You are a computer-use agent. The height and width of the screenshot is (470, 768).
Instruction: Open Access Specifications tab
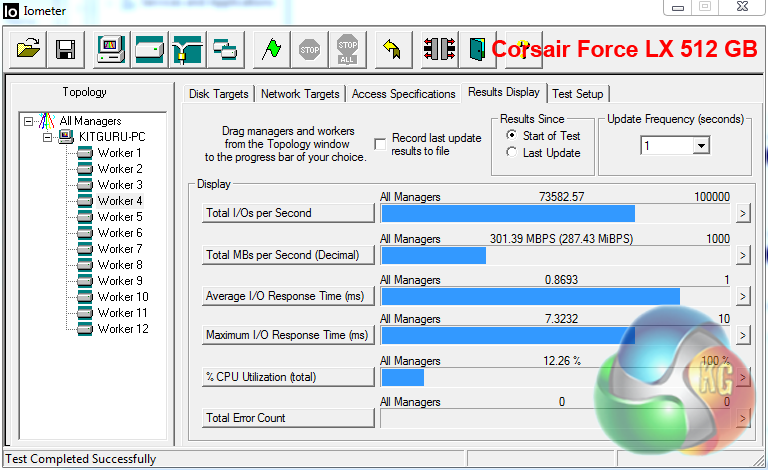404,94
